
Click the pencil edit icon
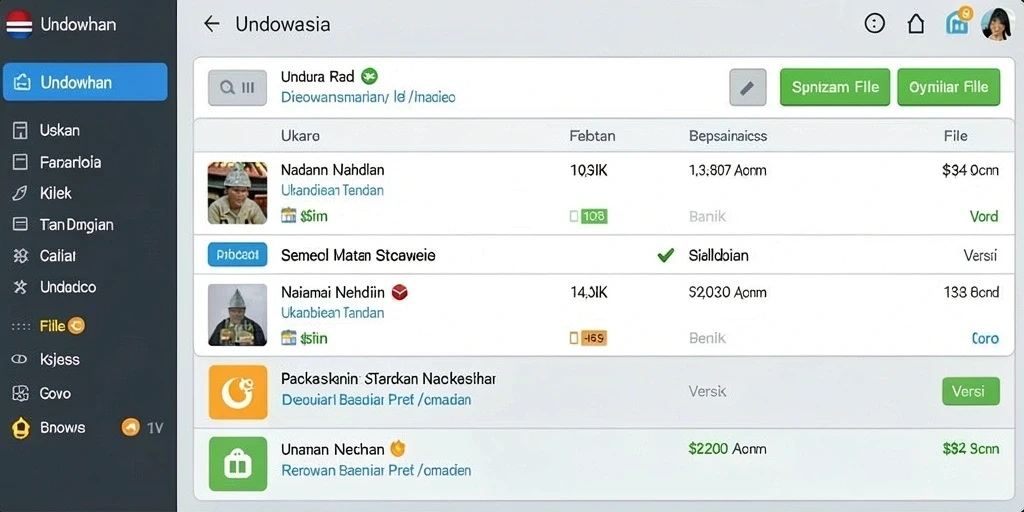click(x=748, y=88)
